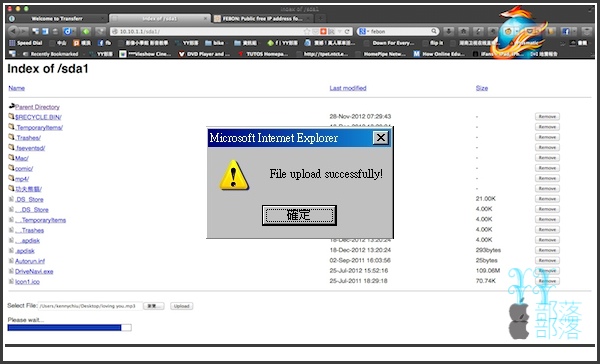Open the How Online Edu... bookmark
The width and height of the screenshot is (600, 364).
(439, 54)
